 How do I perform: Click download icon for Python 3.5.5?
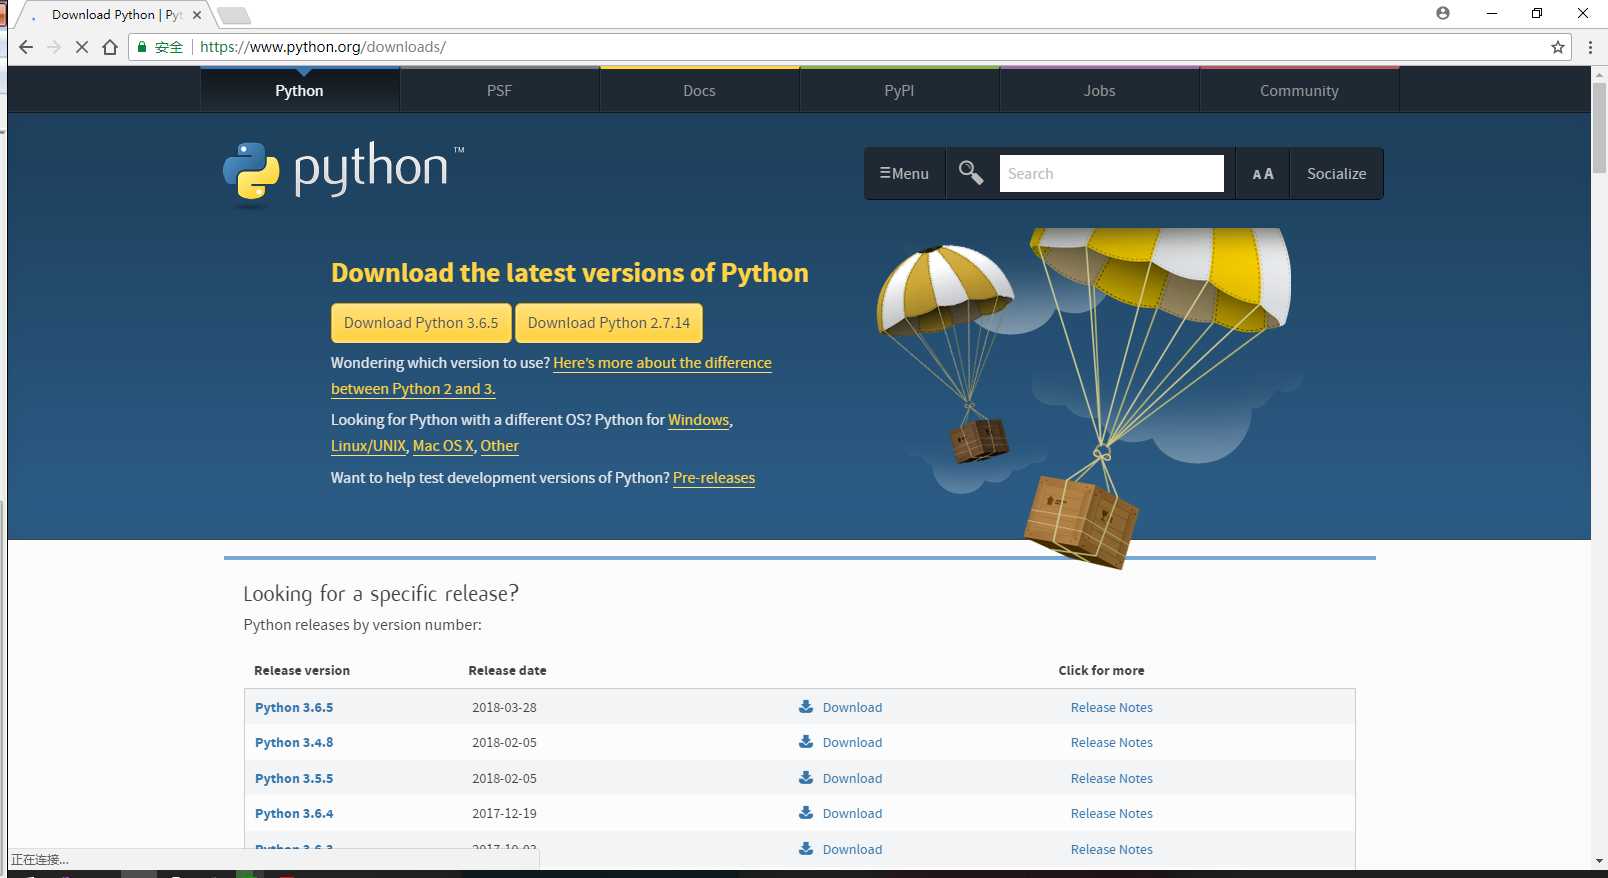806,777
